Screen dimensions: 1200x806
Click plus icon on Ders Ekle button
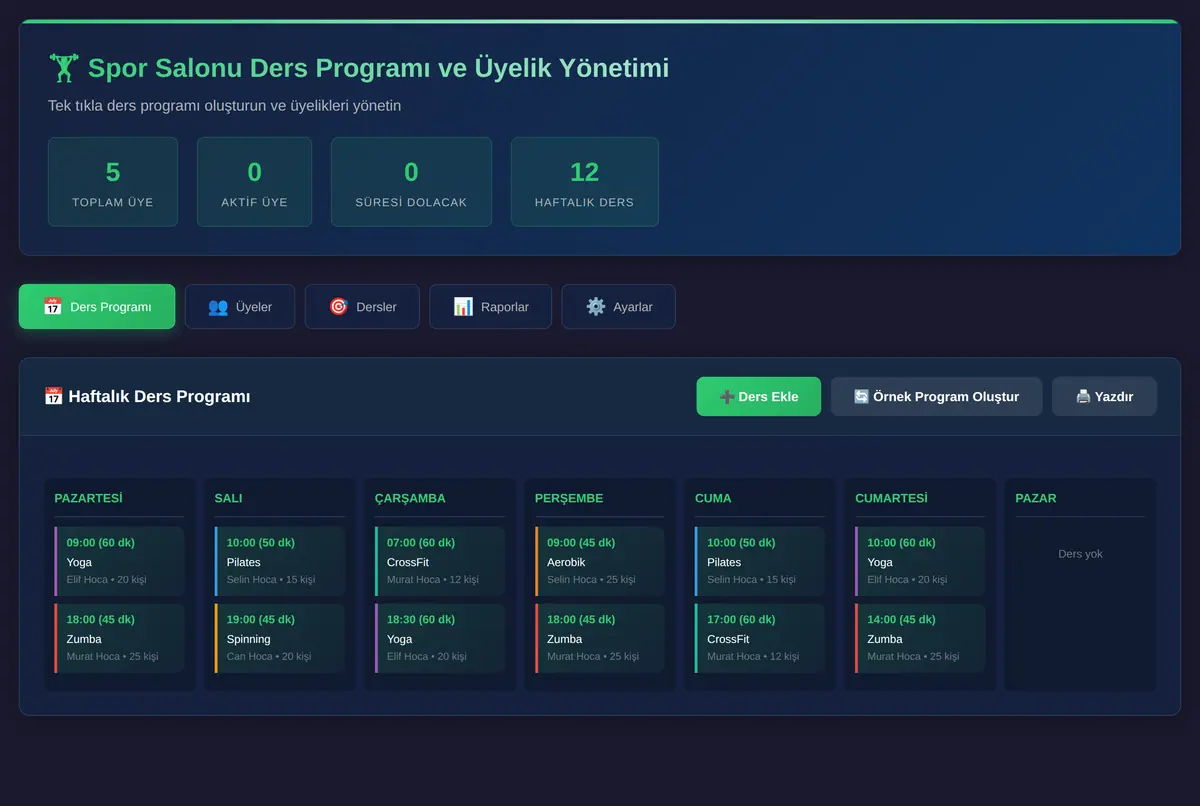(x=727, y=397)
